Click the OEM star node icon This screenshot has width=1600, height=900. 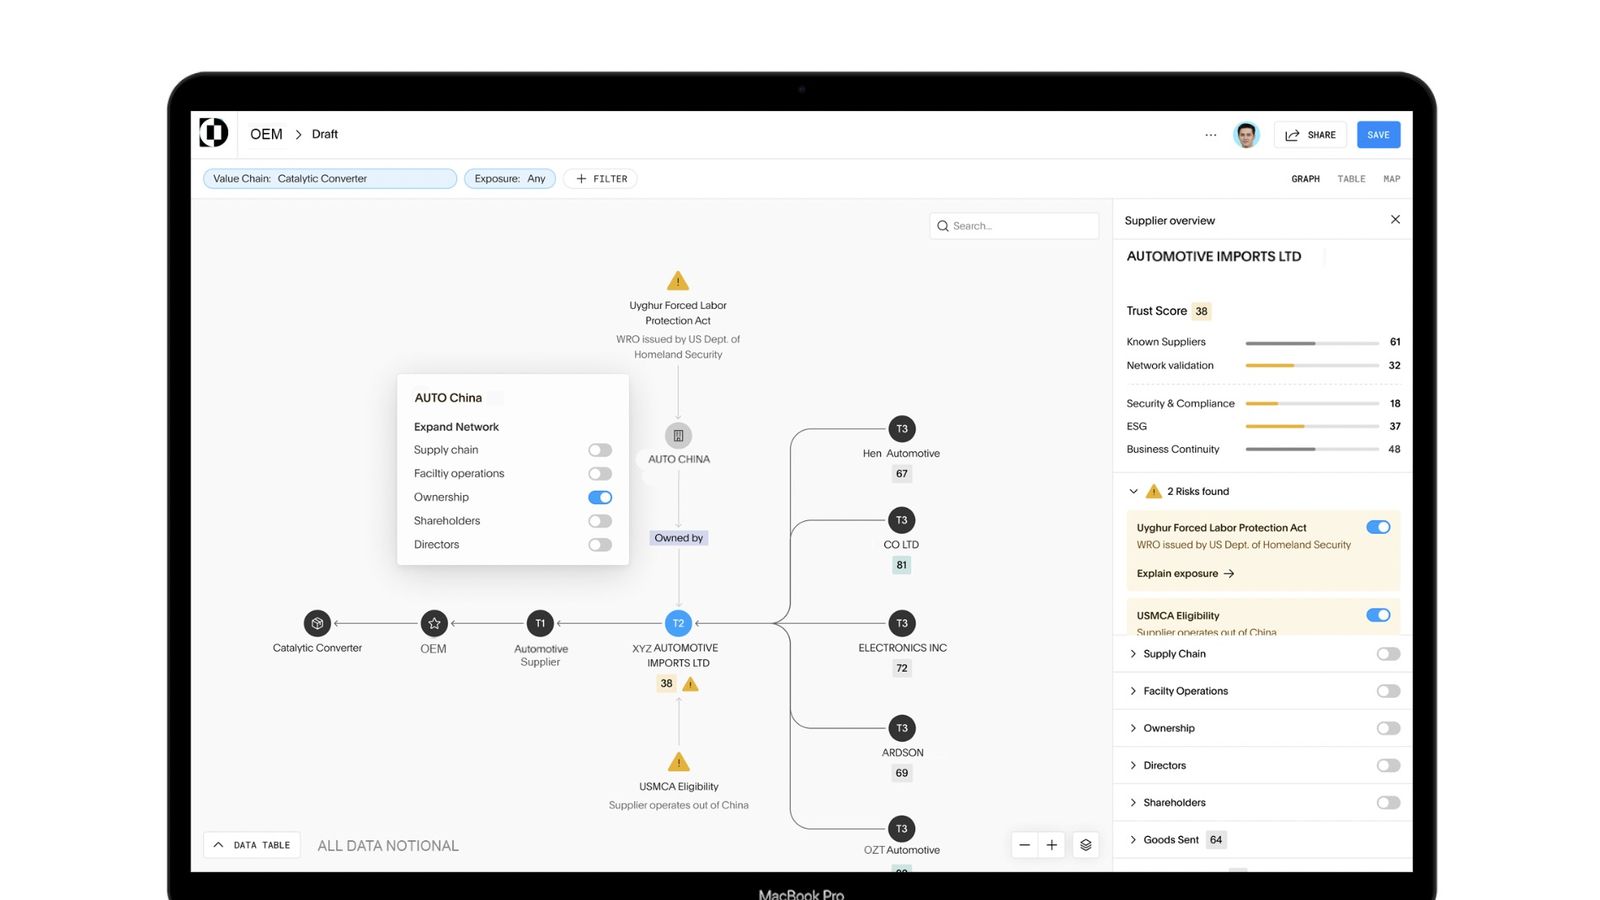[433, 622]
